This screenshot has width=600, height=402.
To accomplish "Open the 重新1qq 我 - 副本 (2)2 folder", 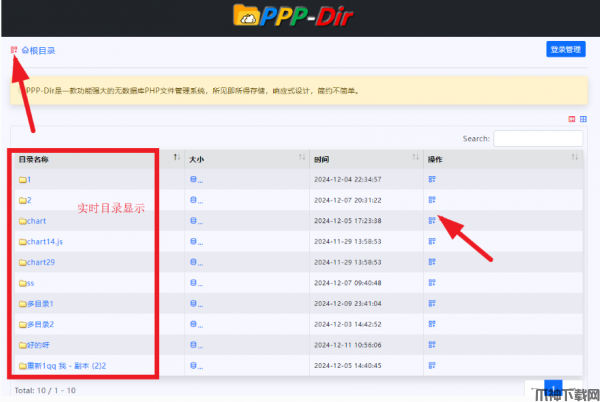I will (63, 366).
